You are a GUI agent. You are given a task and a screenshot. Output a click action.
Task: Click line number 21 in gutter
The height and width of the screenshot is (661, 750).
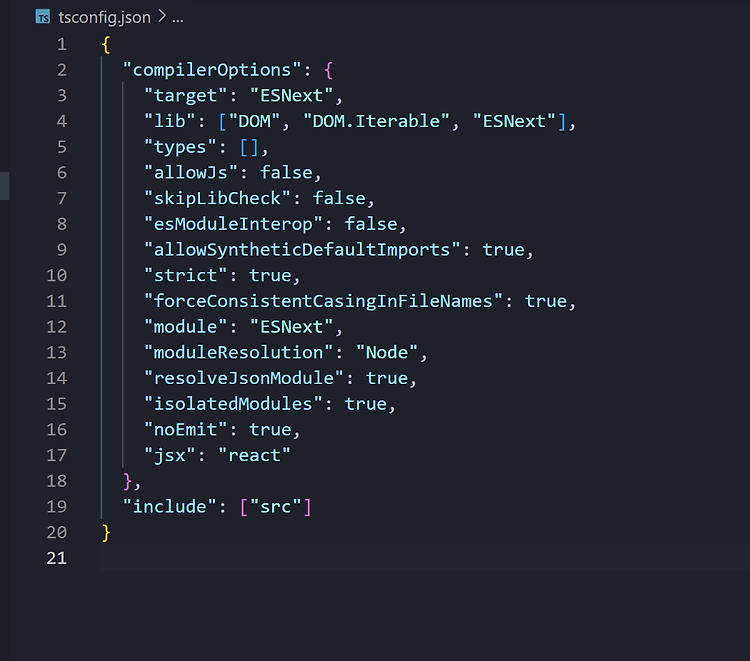(x=56, y=558)
